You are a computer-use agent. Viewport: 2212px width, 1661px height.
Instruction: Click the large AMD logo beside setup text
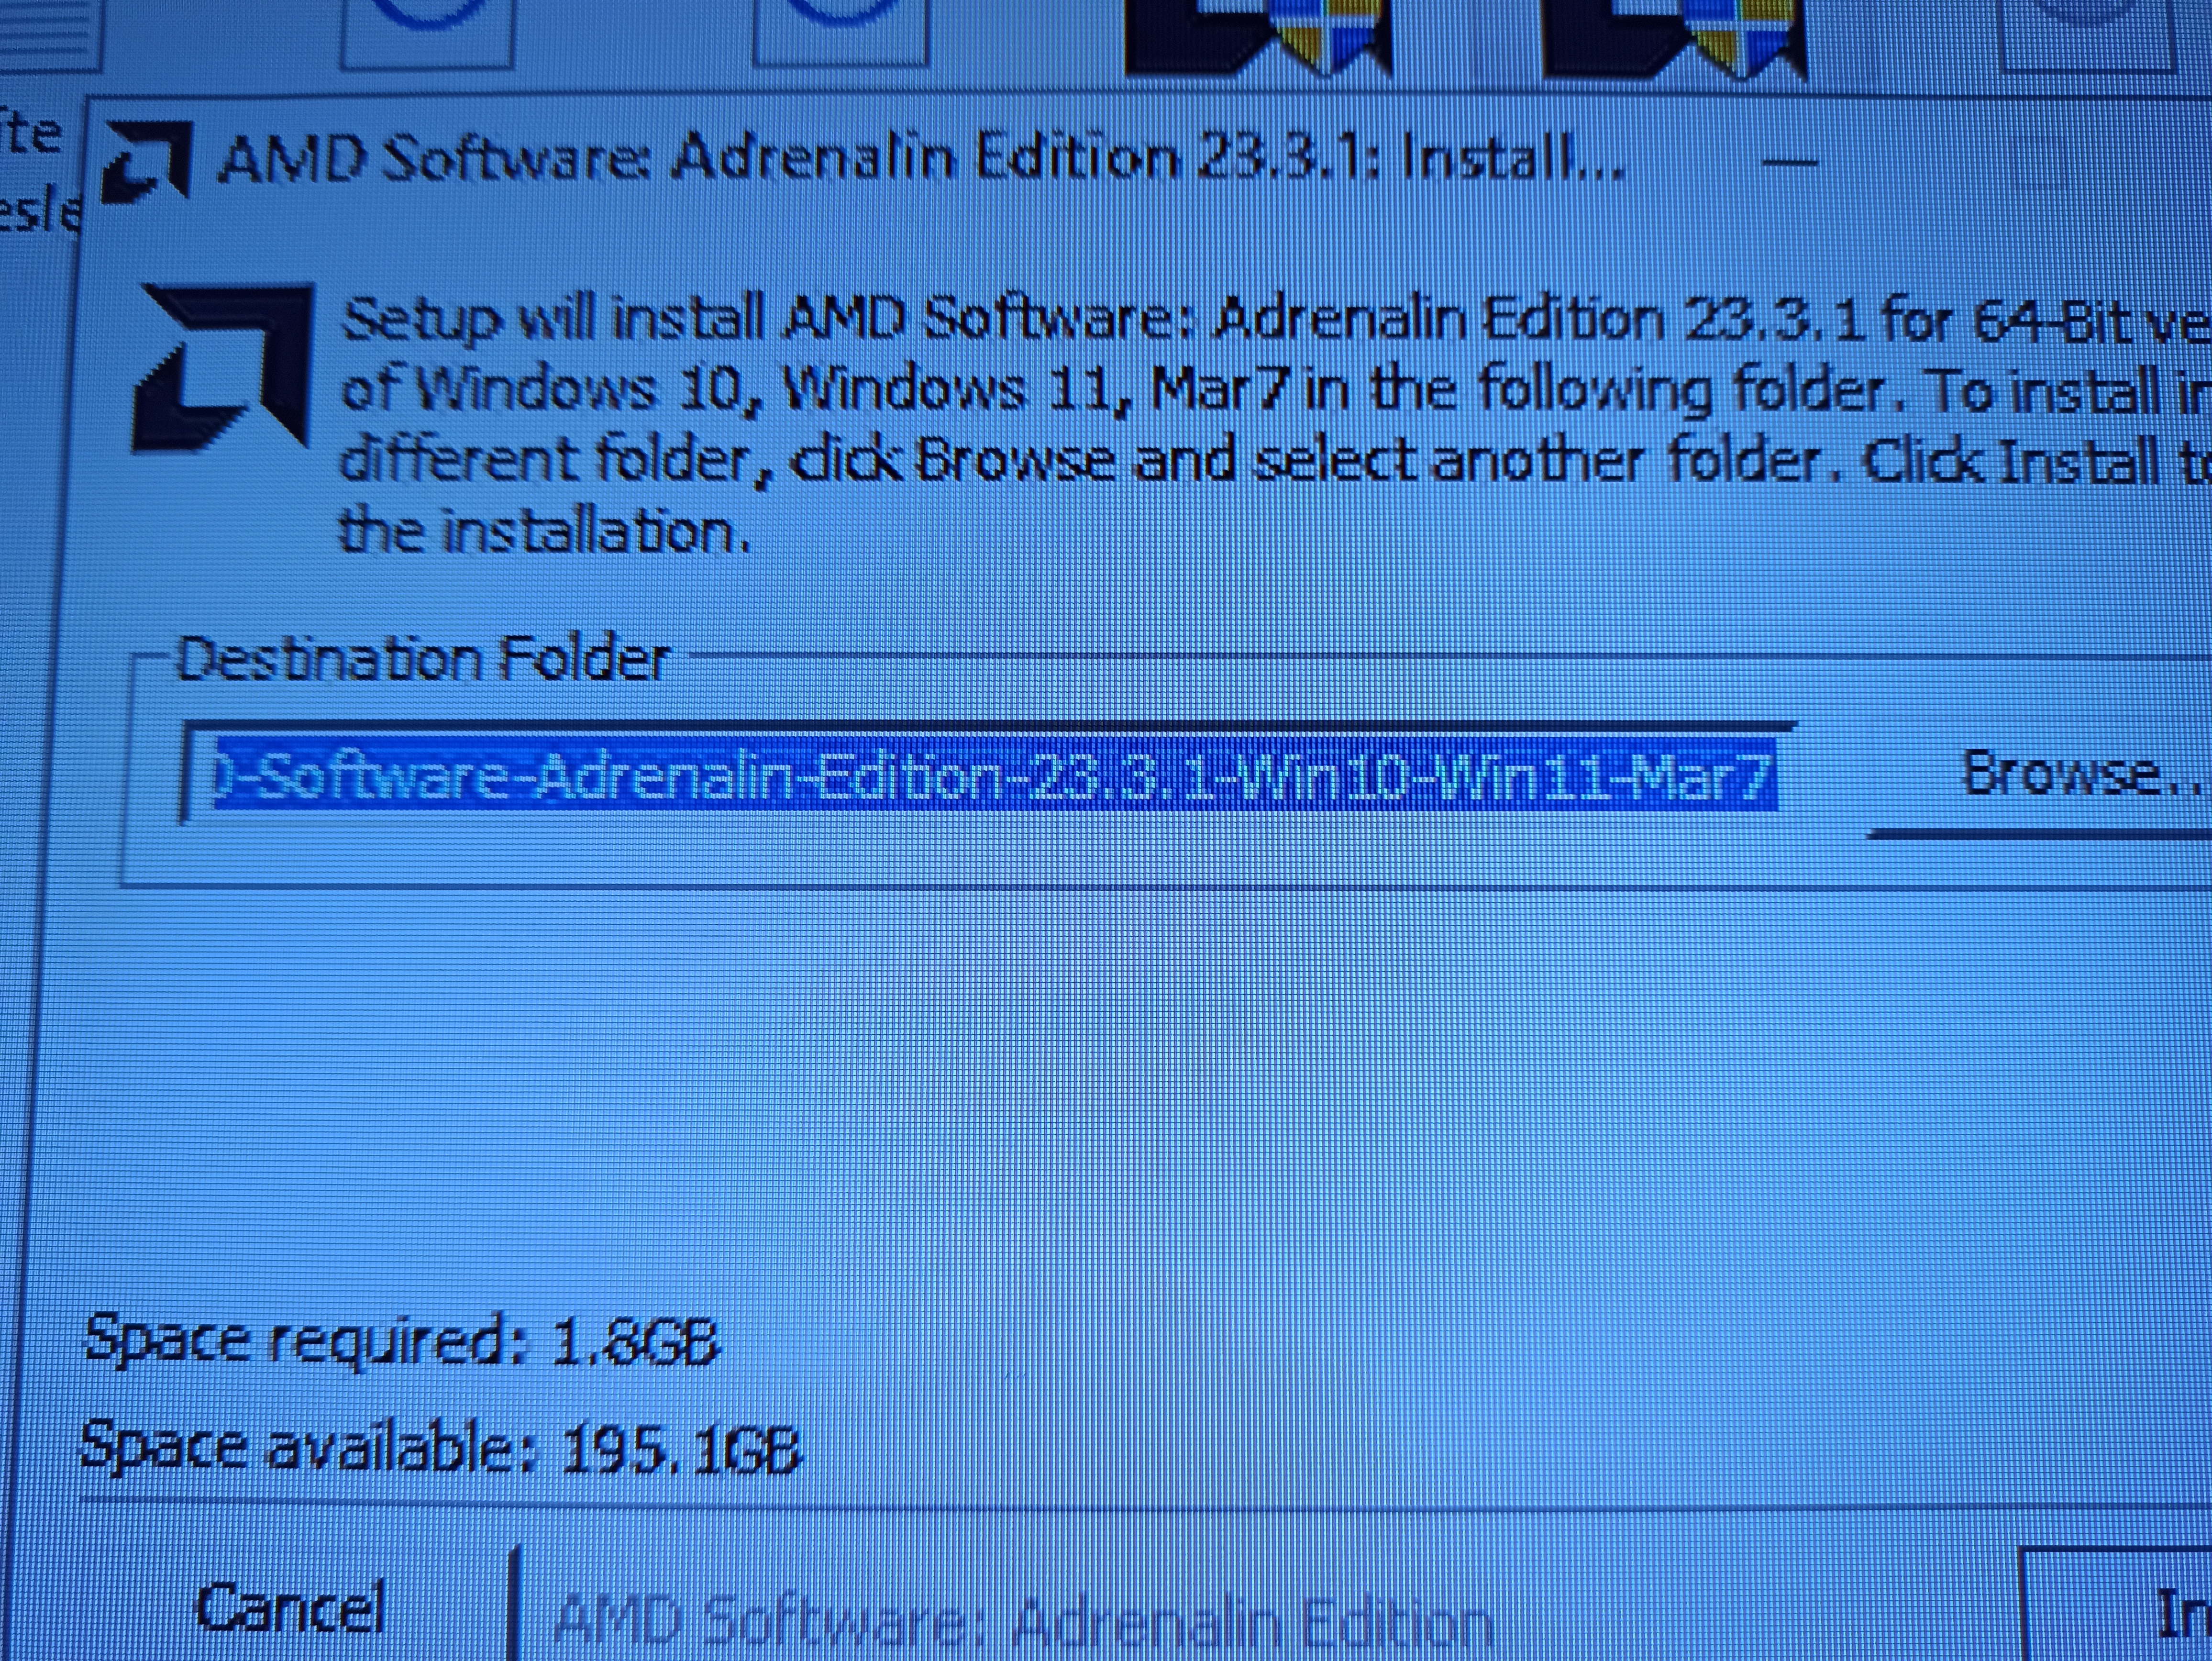coord(223,367)
